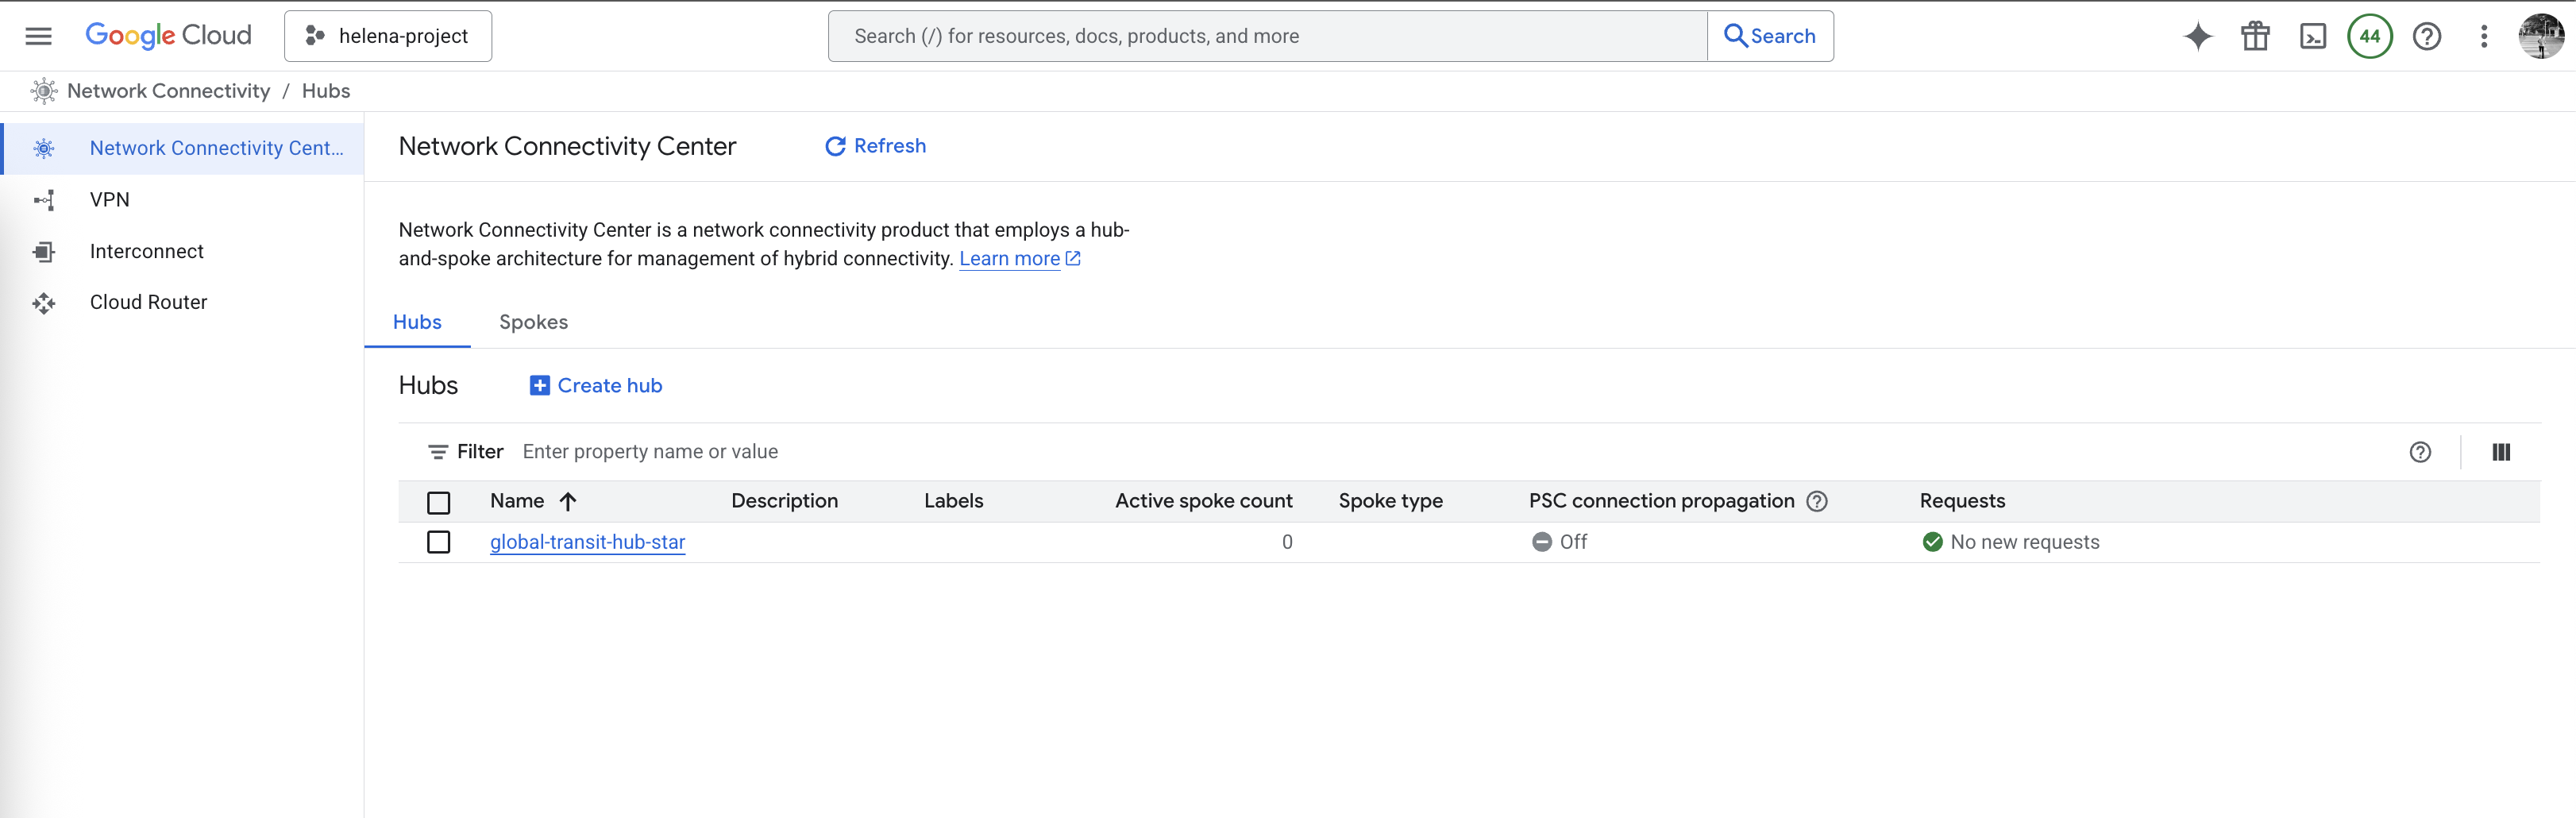Viewport: 2576px width, 818px height.
Task: Select the Hubs tab
Action: (417, 322)
